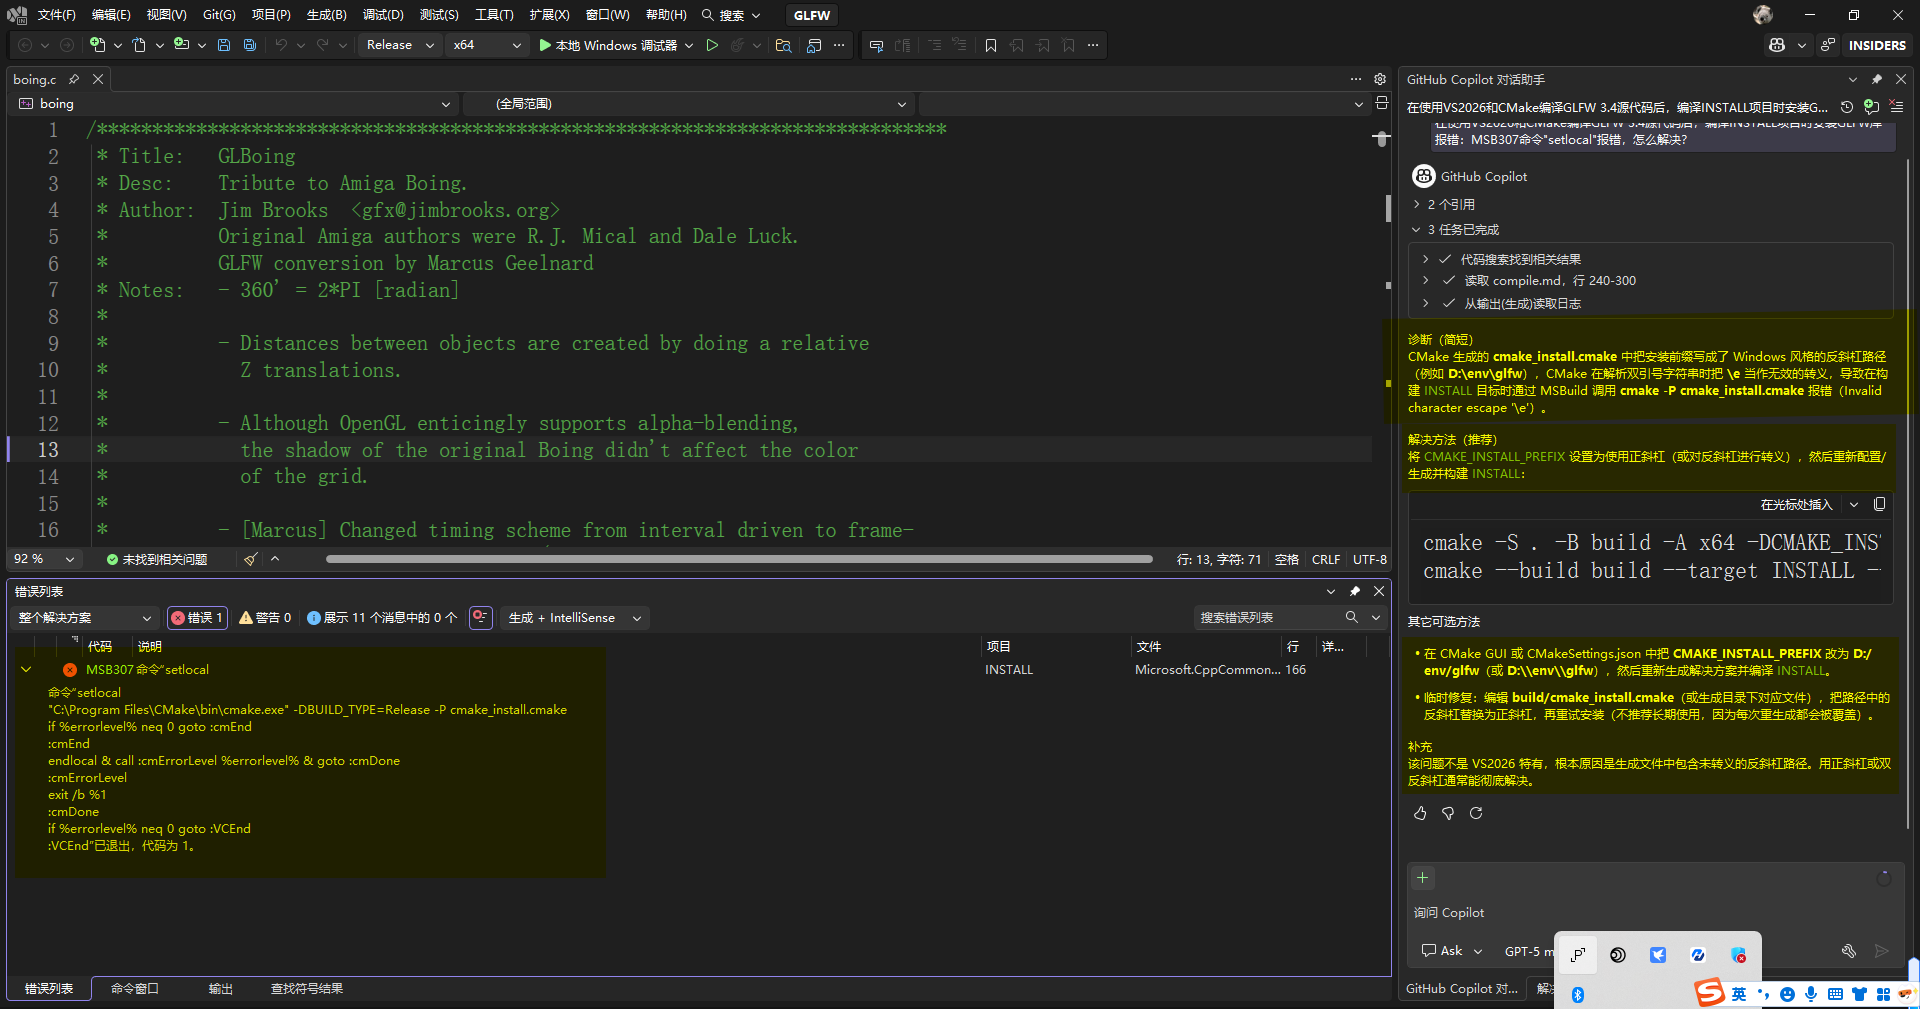Pin the GitHub Copilot chat panel
This screenshot has height=1009, width=1920.
[1877, 79]
